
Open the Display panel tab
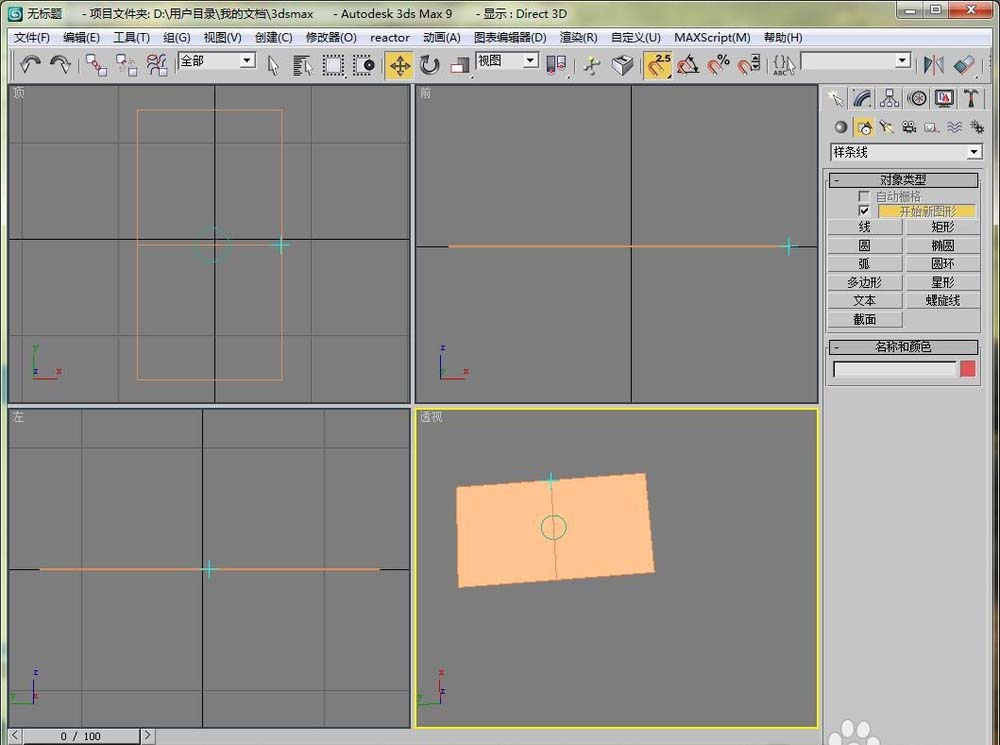[944, 98]
